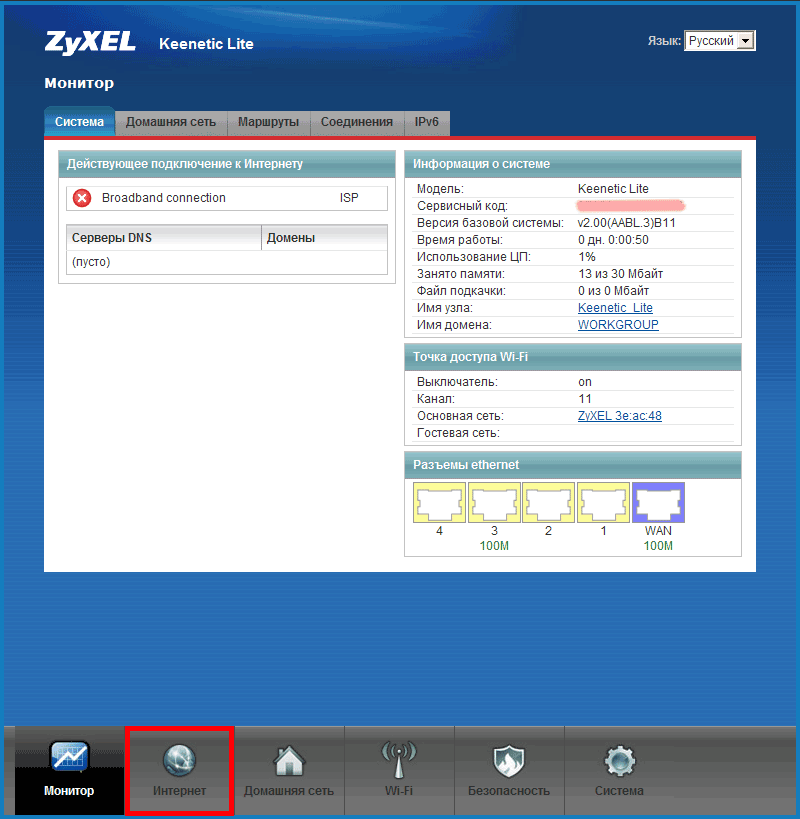
Task: Click the Wi-Fi channel value 11
Action: (x=585, y=399)
